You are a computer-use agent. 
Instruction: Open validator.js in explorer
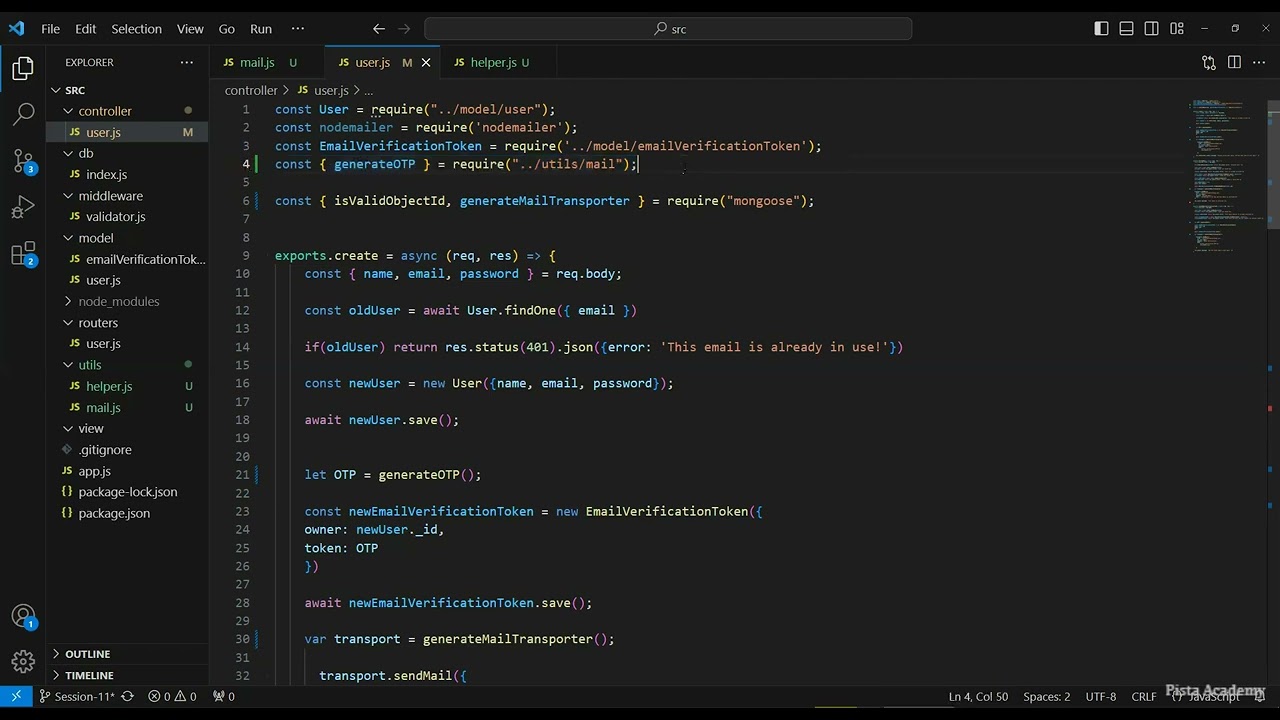coord(127,216)
